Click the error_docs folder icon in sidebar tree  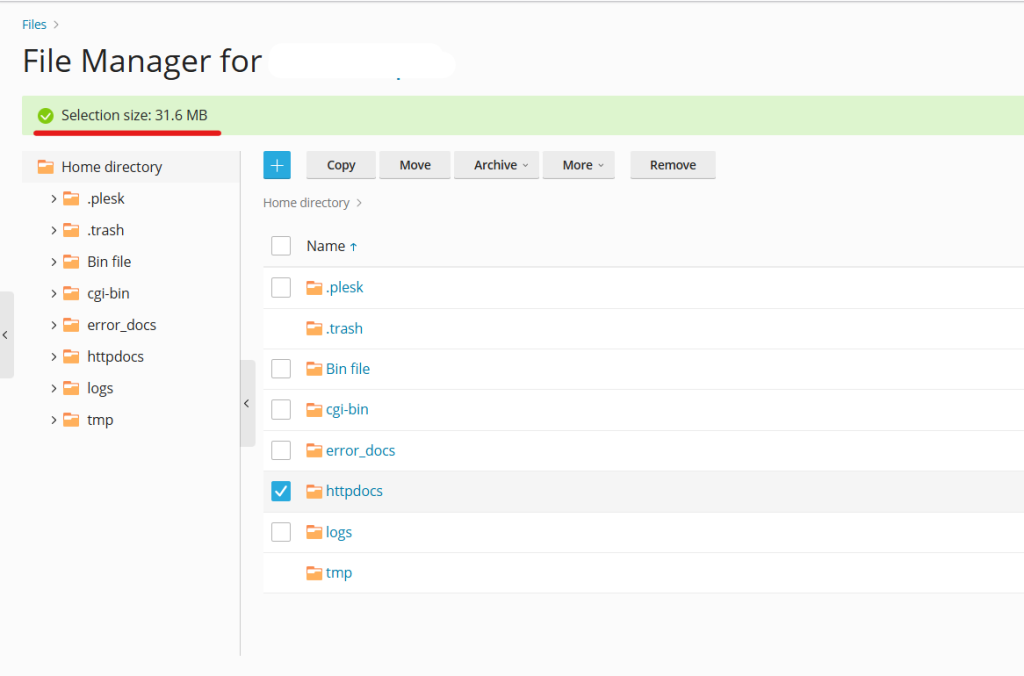click(71, 325)
